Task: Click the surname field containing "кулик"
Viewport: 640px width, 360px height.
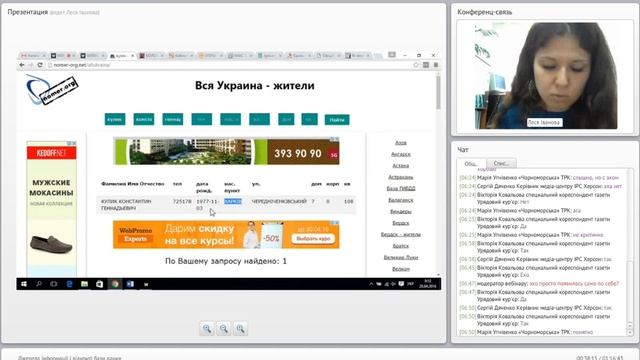Action: 115,120
